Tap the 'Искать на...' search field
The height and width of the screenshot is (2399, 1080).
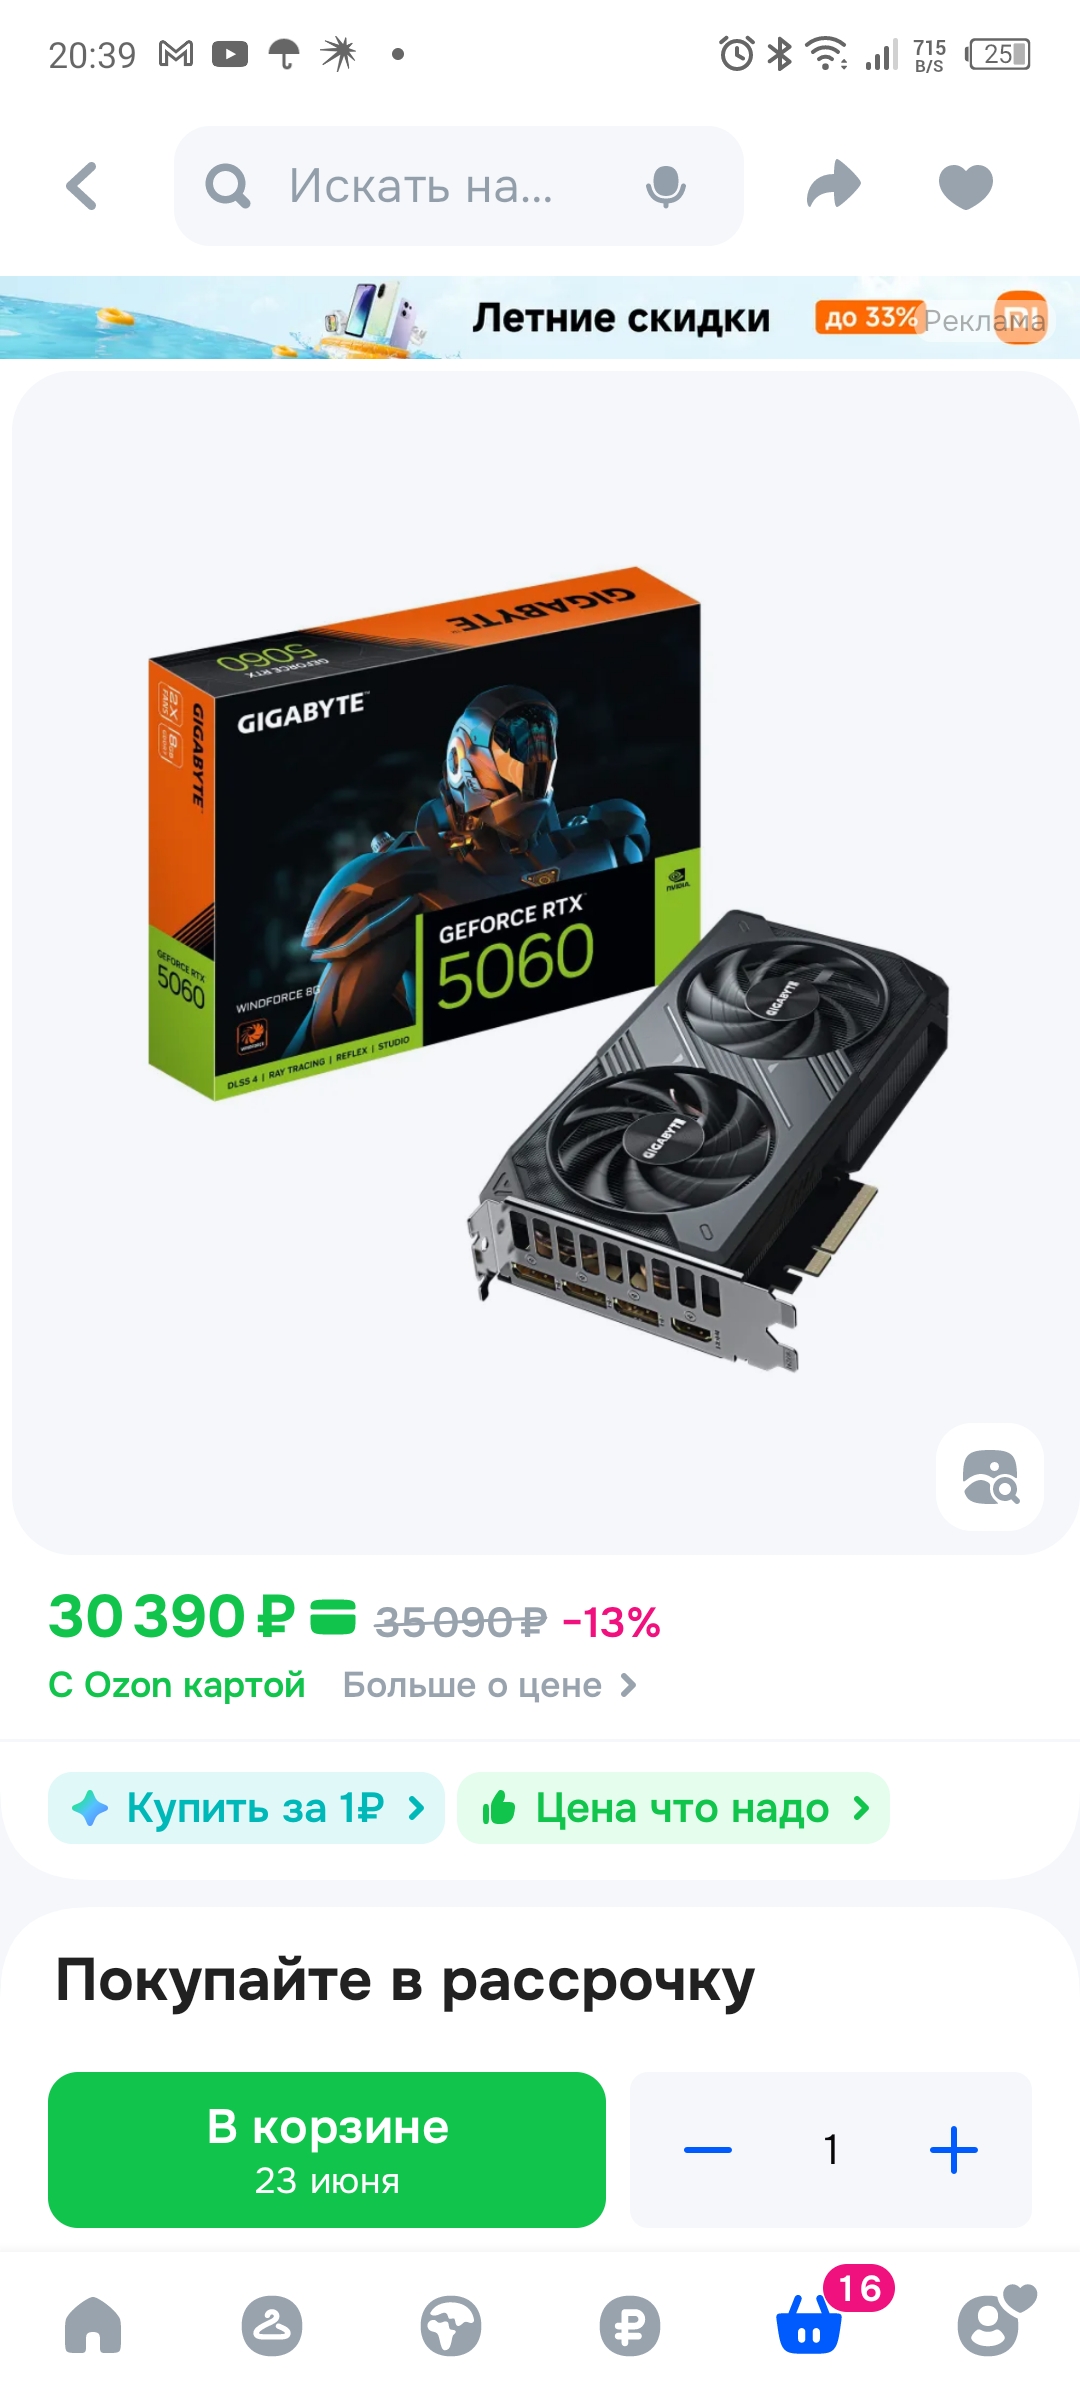(x=459, y=186)
